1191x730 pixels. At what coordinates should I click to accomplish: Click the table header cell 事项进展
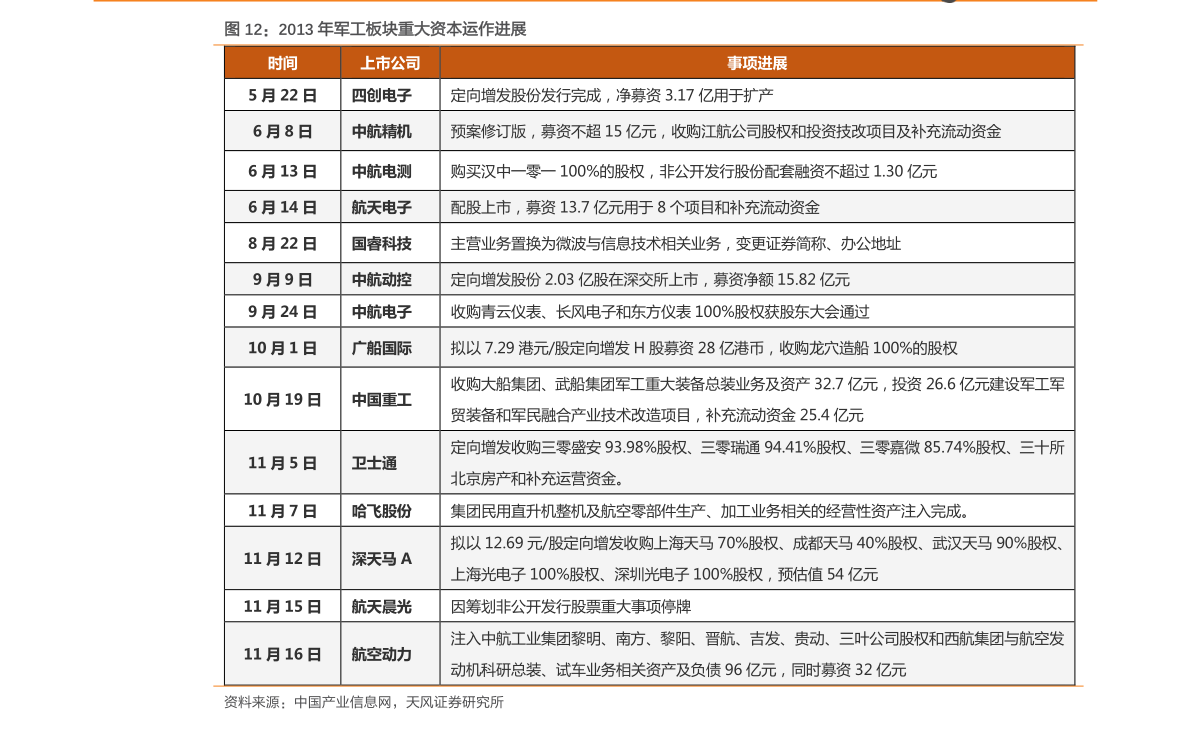(x=757, y=63)
